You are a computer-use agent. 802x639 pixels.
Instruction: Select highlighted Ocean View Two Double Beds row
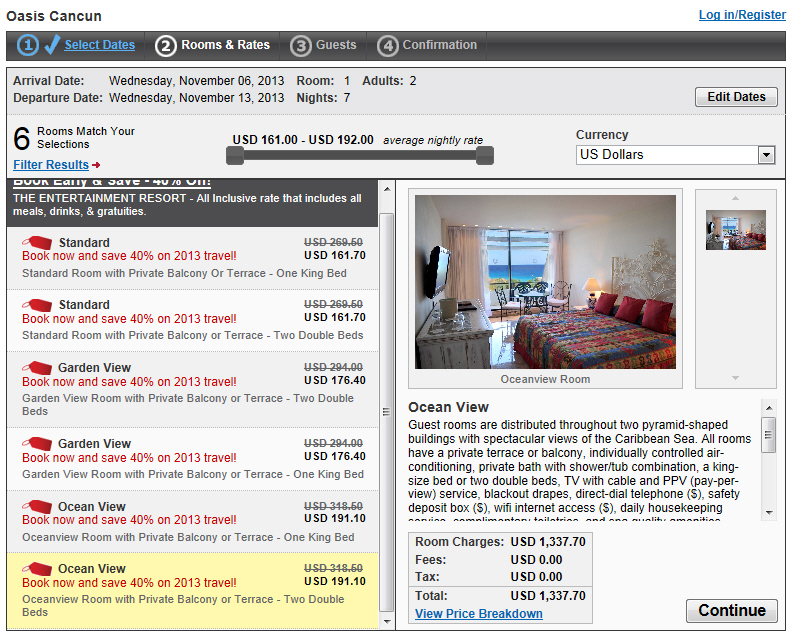click(193, 590)
